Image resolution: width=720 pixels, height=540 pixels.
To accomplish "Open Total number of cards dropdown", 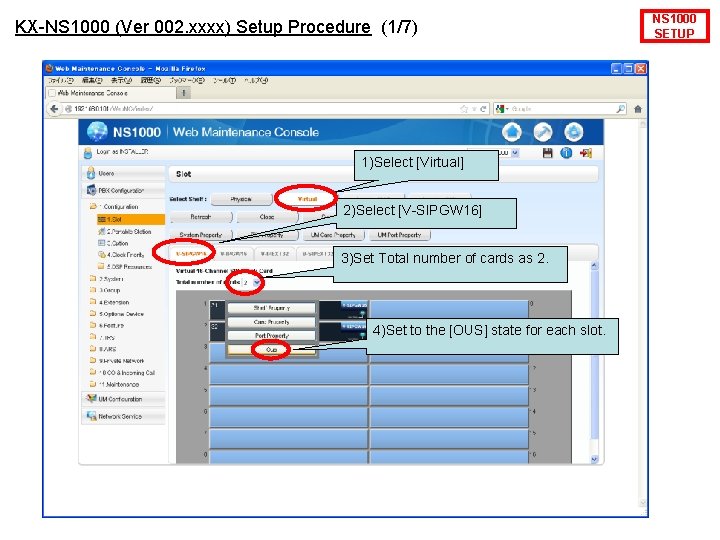I will [251, 282].
